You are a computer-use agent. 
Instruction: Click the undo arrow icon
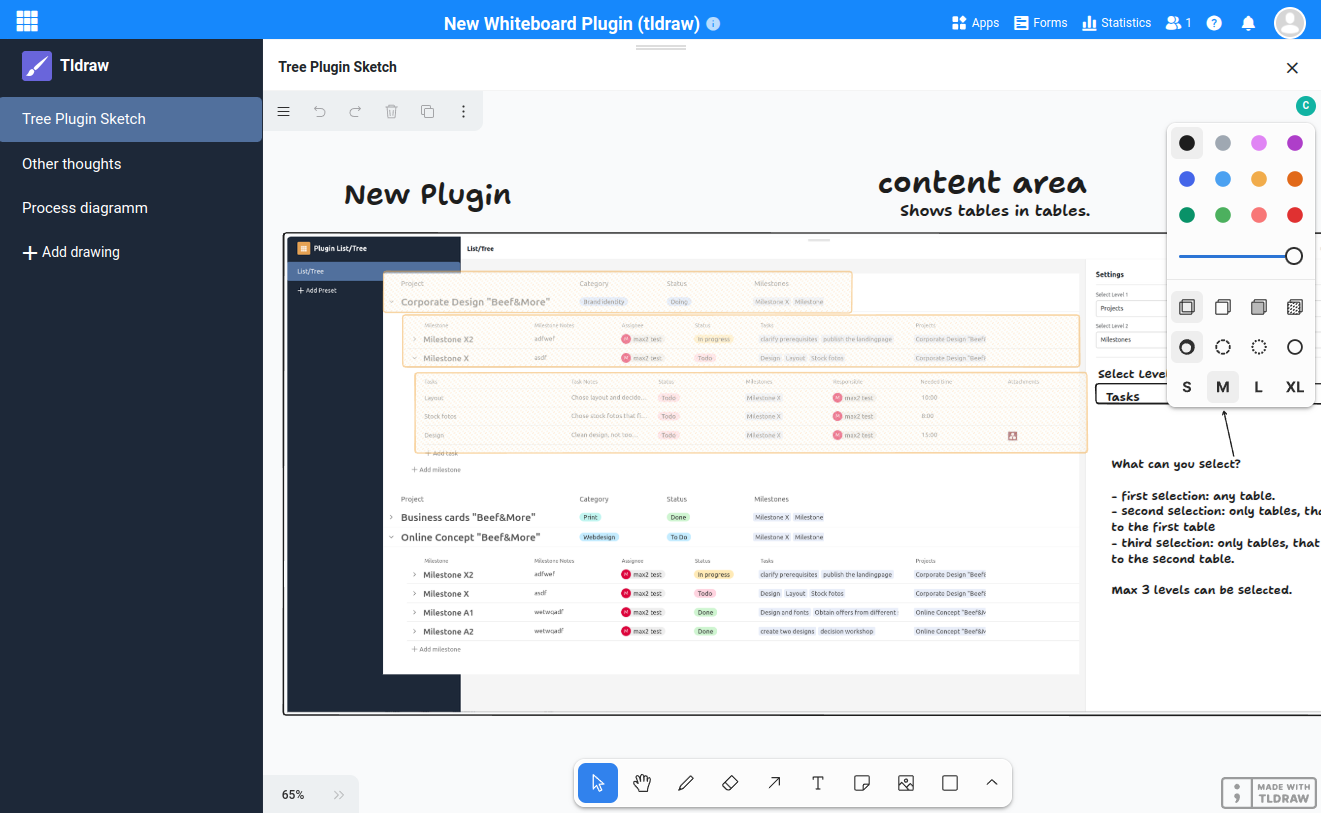[320, 112]
